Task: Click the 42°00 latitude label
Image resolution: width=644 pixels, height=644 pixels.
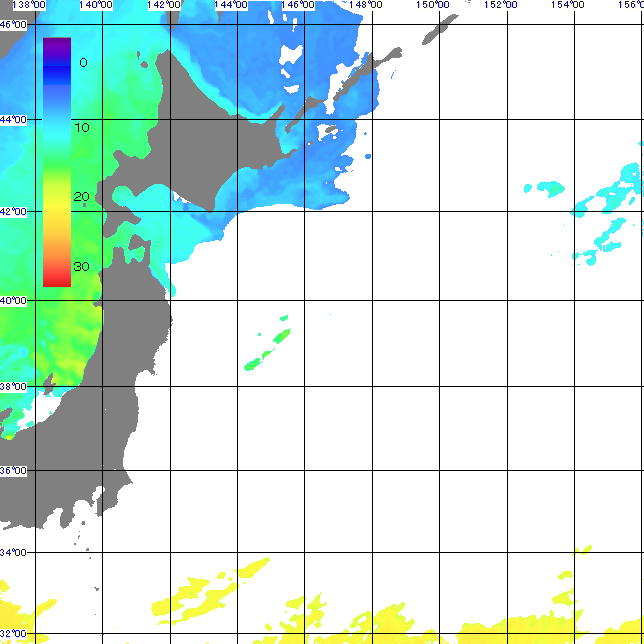Action: click(x=14, y=212)
